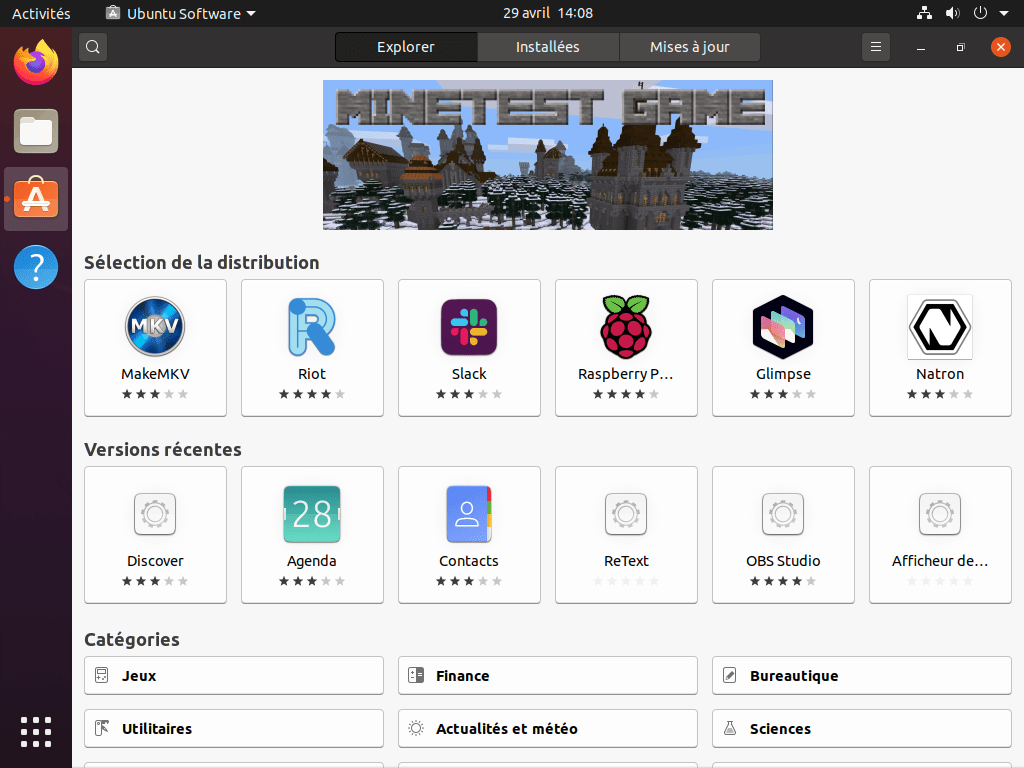
Task: Open the search button in the header bar
Action: pyautogui.click(x=93, y=47)
